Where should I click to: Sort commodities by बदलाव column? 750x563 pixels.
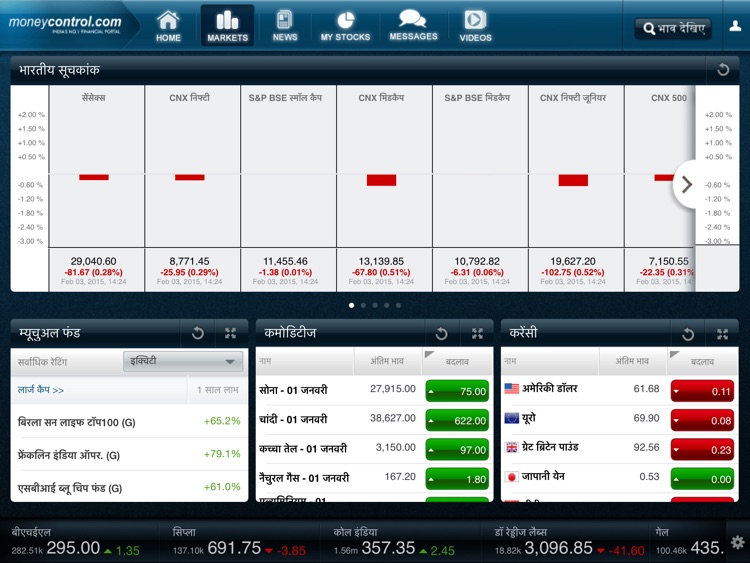click(457, 362)
